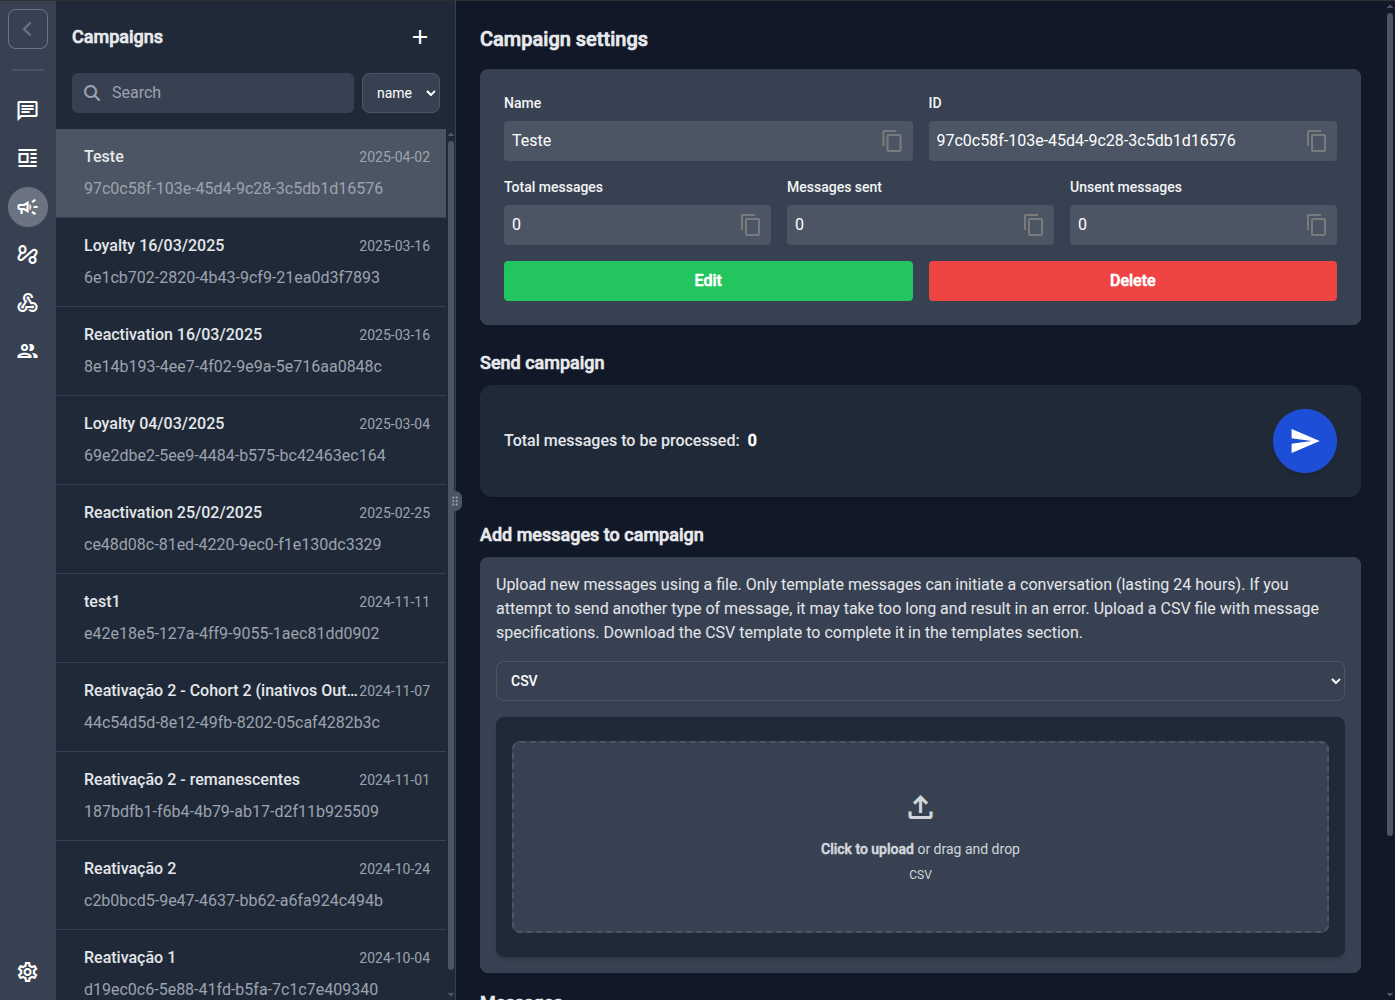Viewport: 1395px width, 1000px height.
Task: Select the Teste campaign in the list
Action: 250,172
